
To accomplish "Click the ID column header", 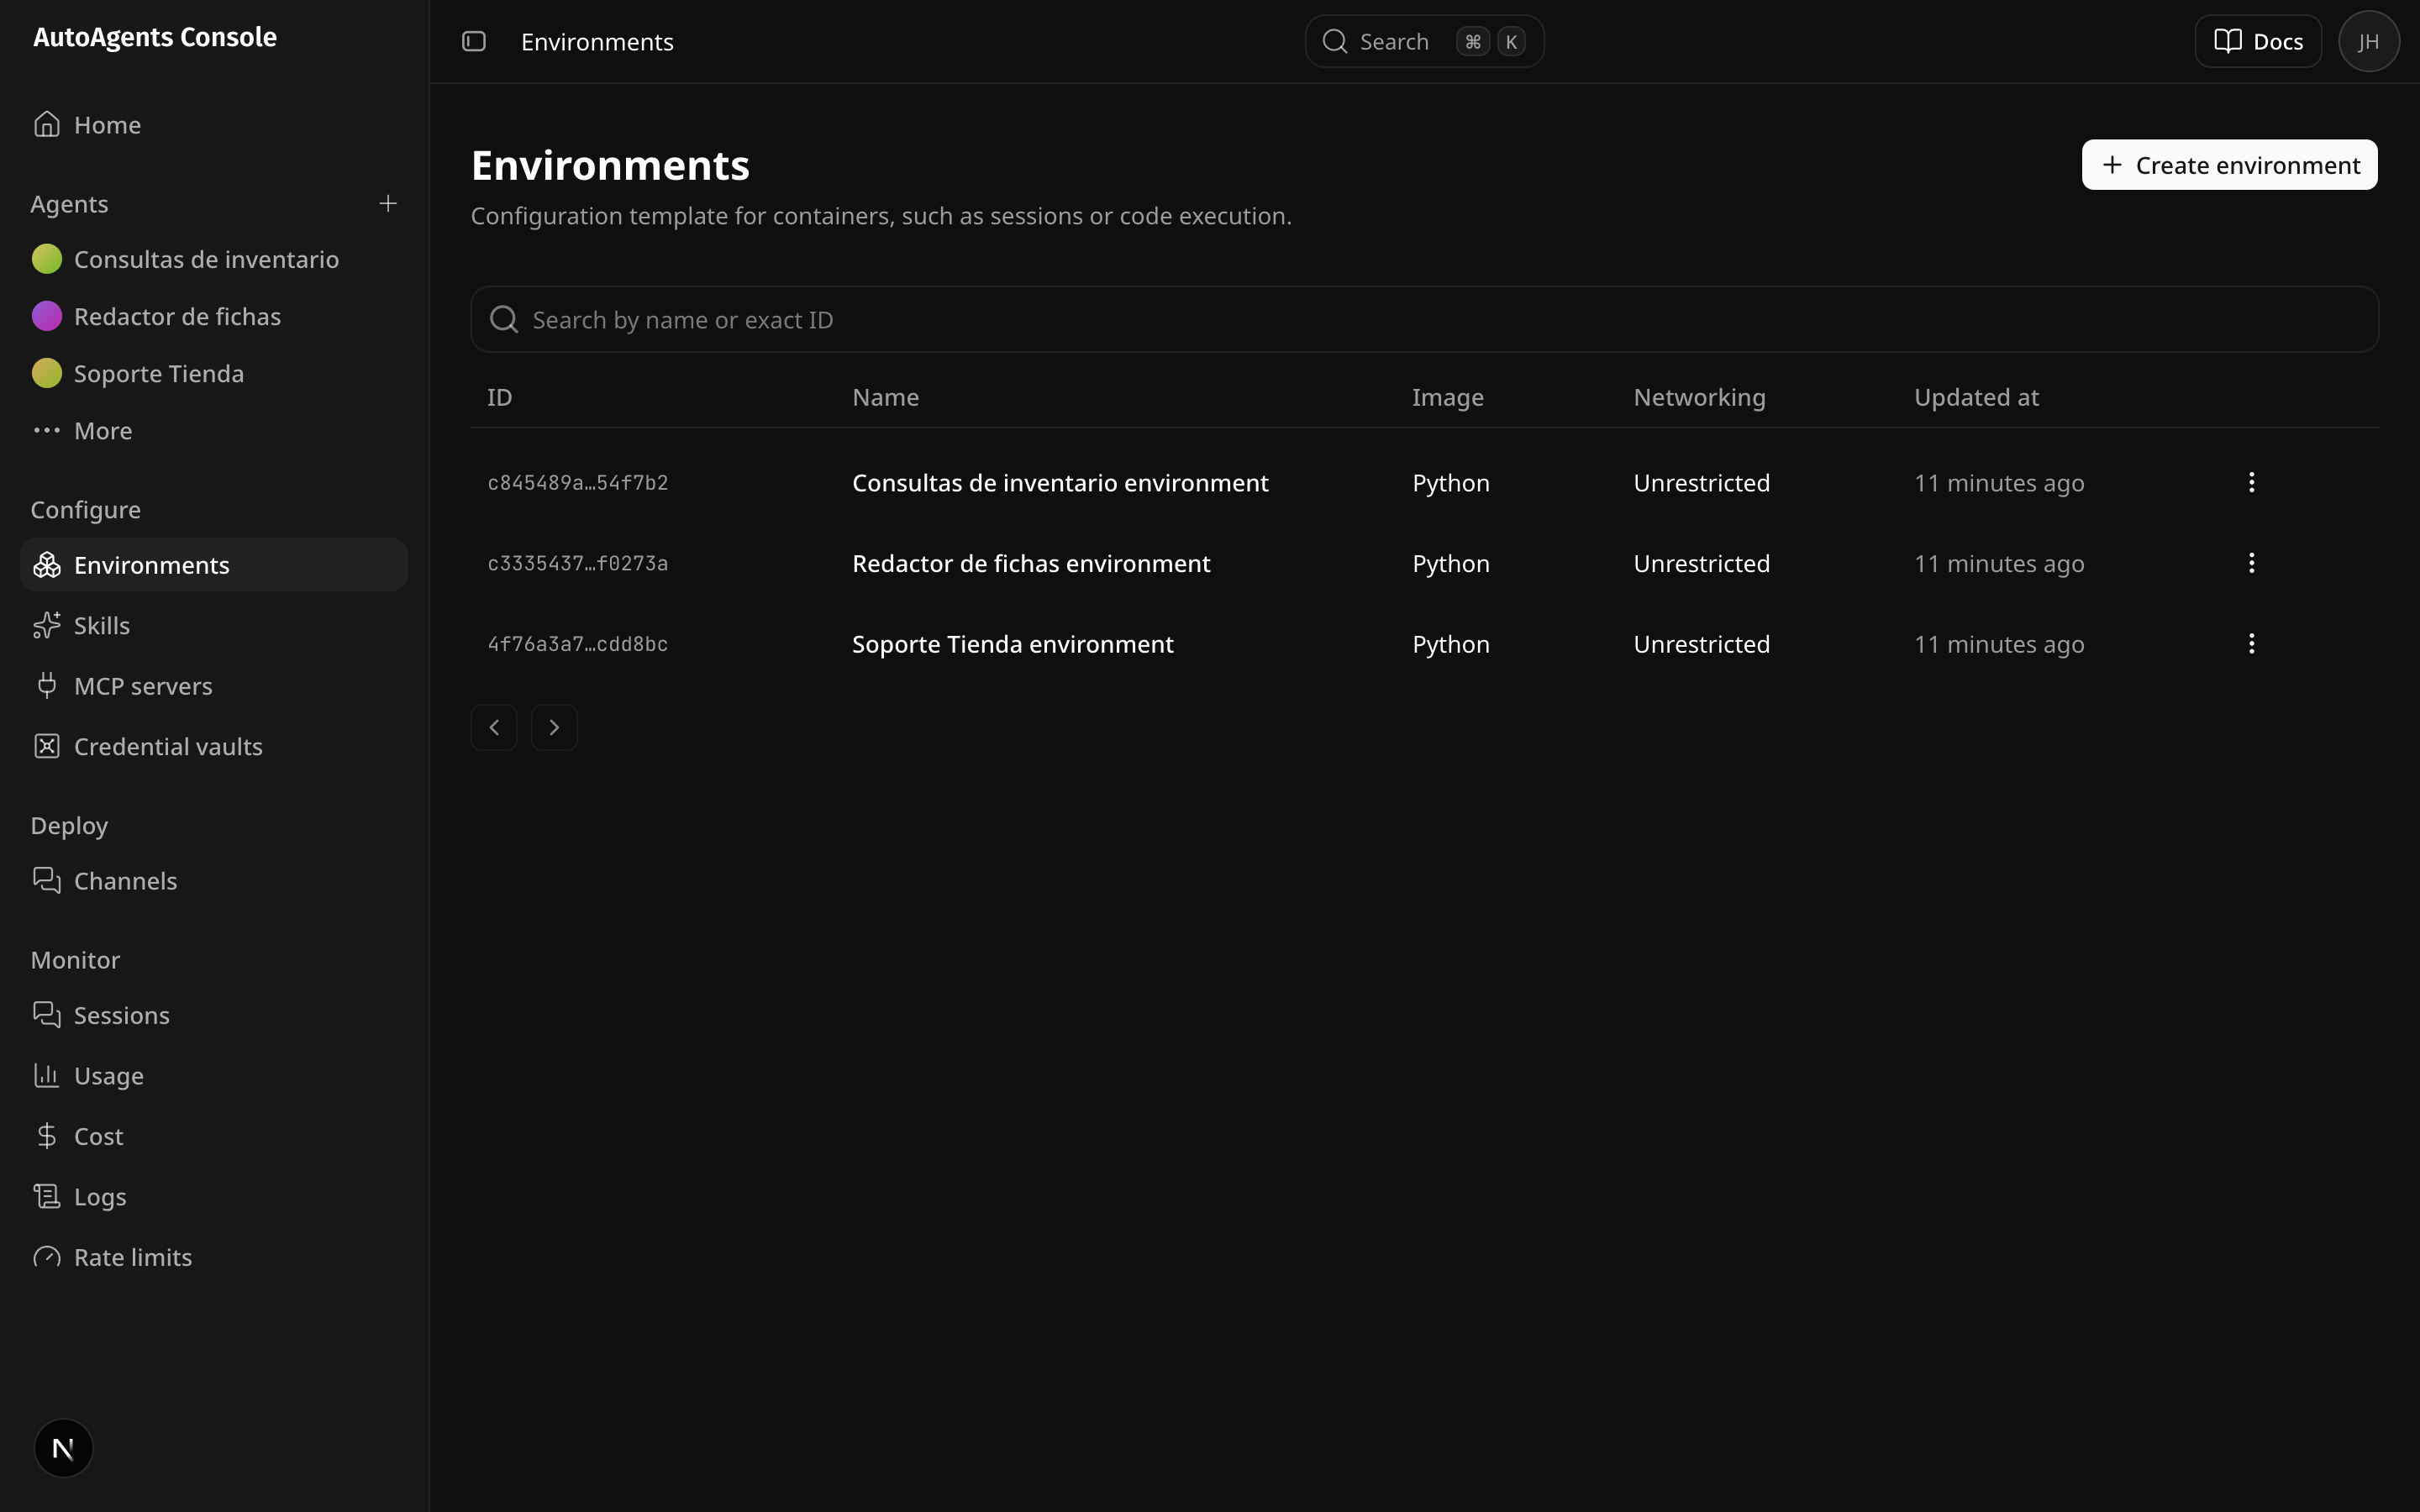I will pos(499,397).
